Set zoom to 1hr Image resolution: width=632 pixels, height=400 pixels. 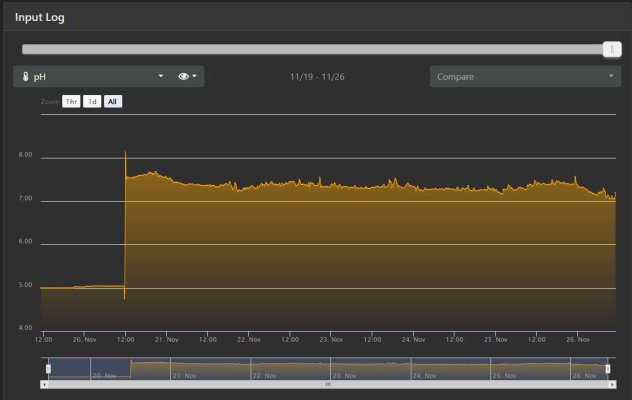(x=71, y=102)
